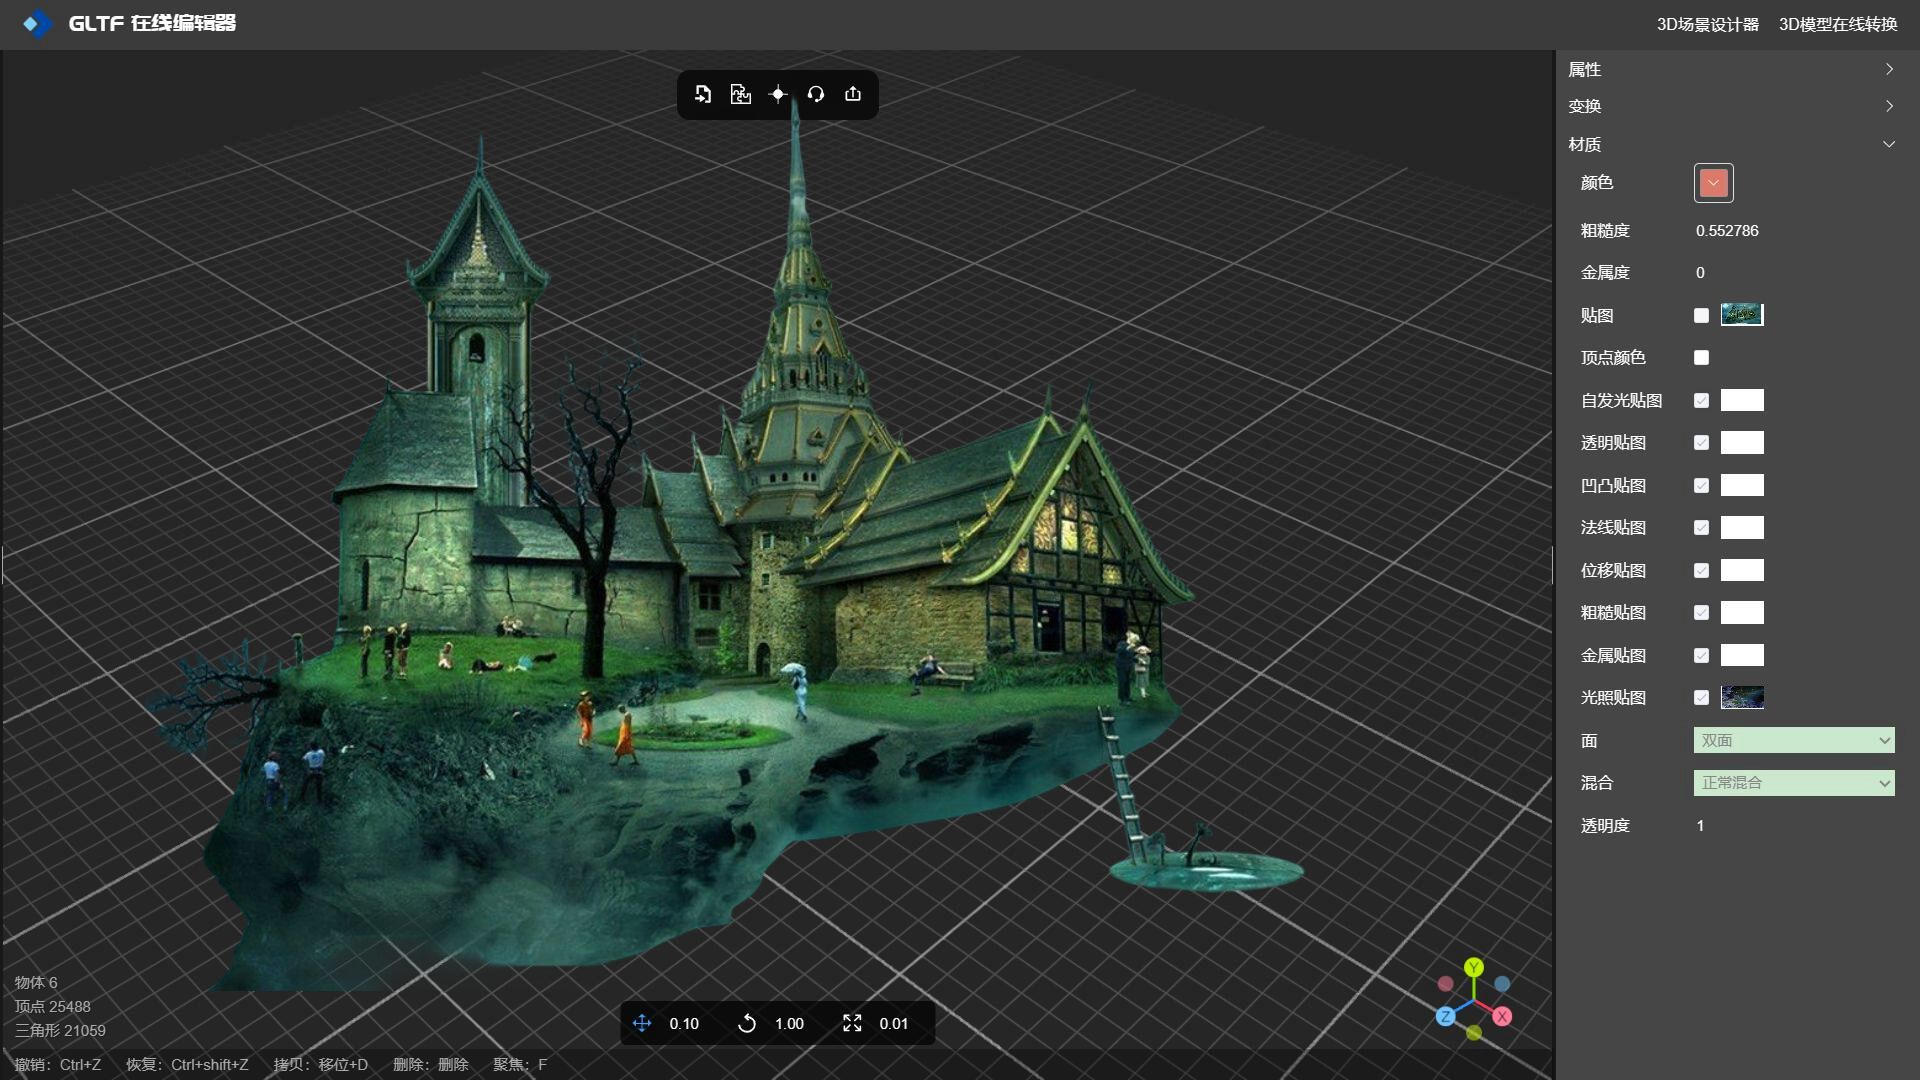Open the 3D场景设计器 link

pos(1707,24)
